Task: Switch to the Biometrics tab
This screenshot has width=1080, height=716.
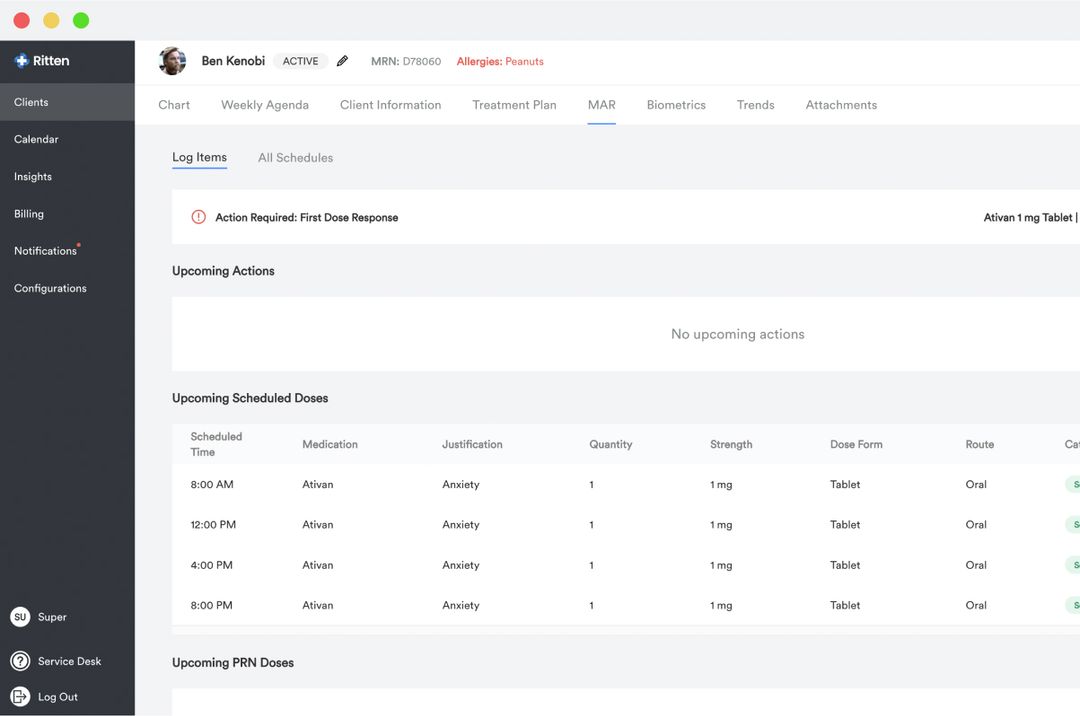Action: (x=676, y=104)
